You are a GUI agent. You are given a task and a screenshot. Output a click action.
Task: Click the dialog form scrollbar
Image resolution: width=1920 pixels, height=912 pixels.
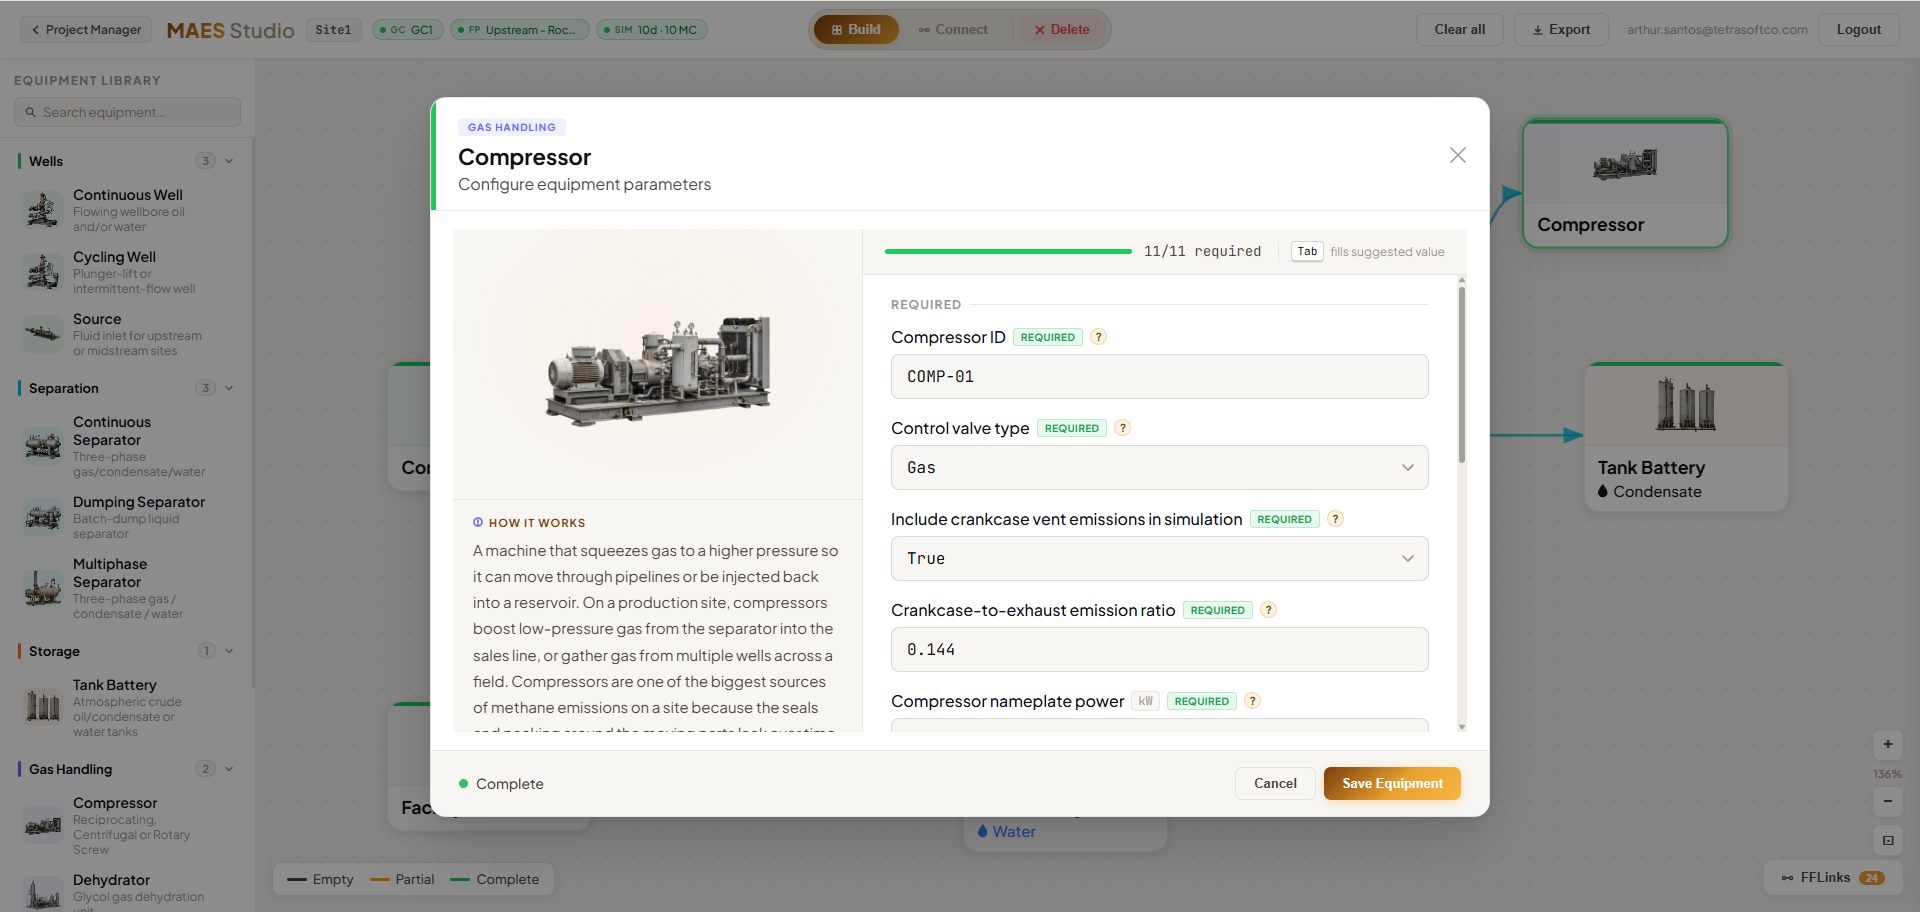click(1462, 375)
